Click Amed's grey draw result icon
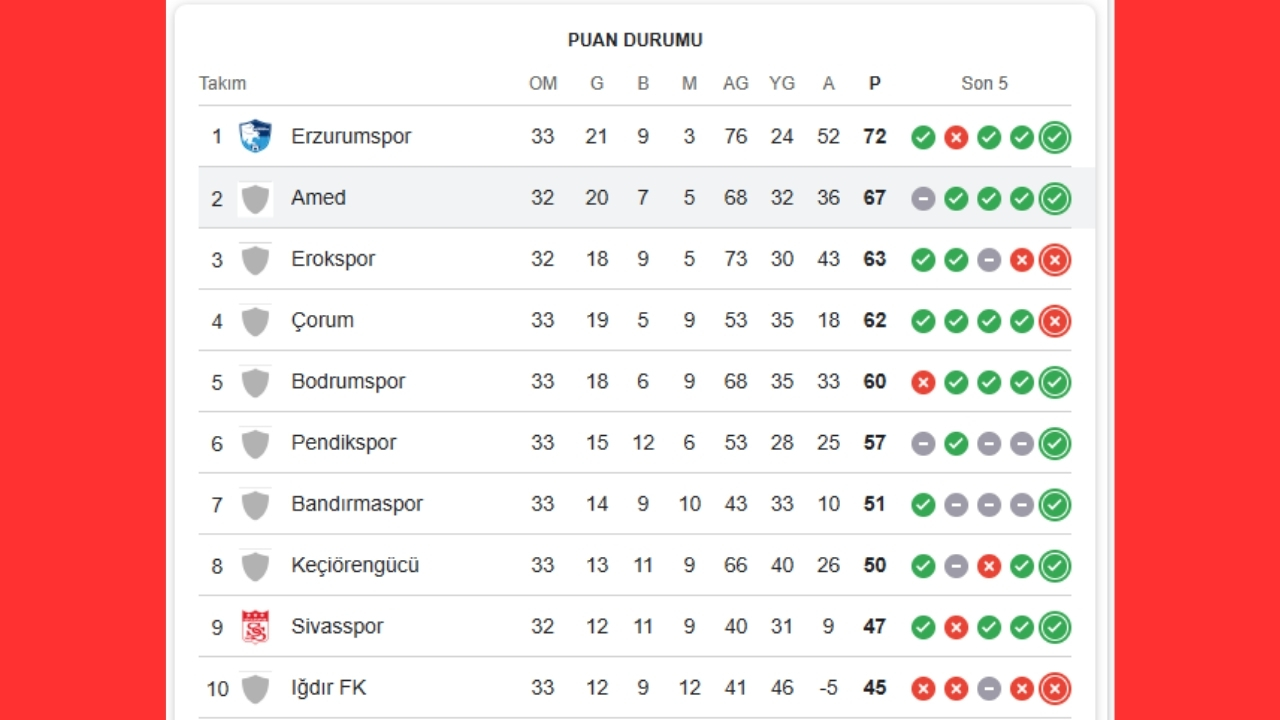The image size is (1280, 720). pyautogui.click(x=923, y=199)
